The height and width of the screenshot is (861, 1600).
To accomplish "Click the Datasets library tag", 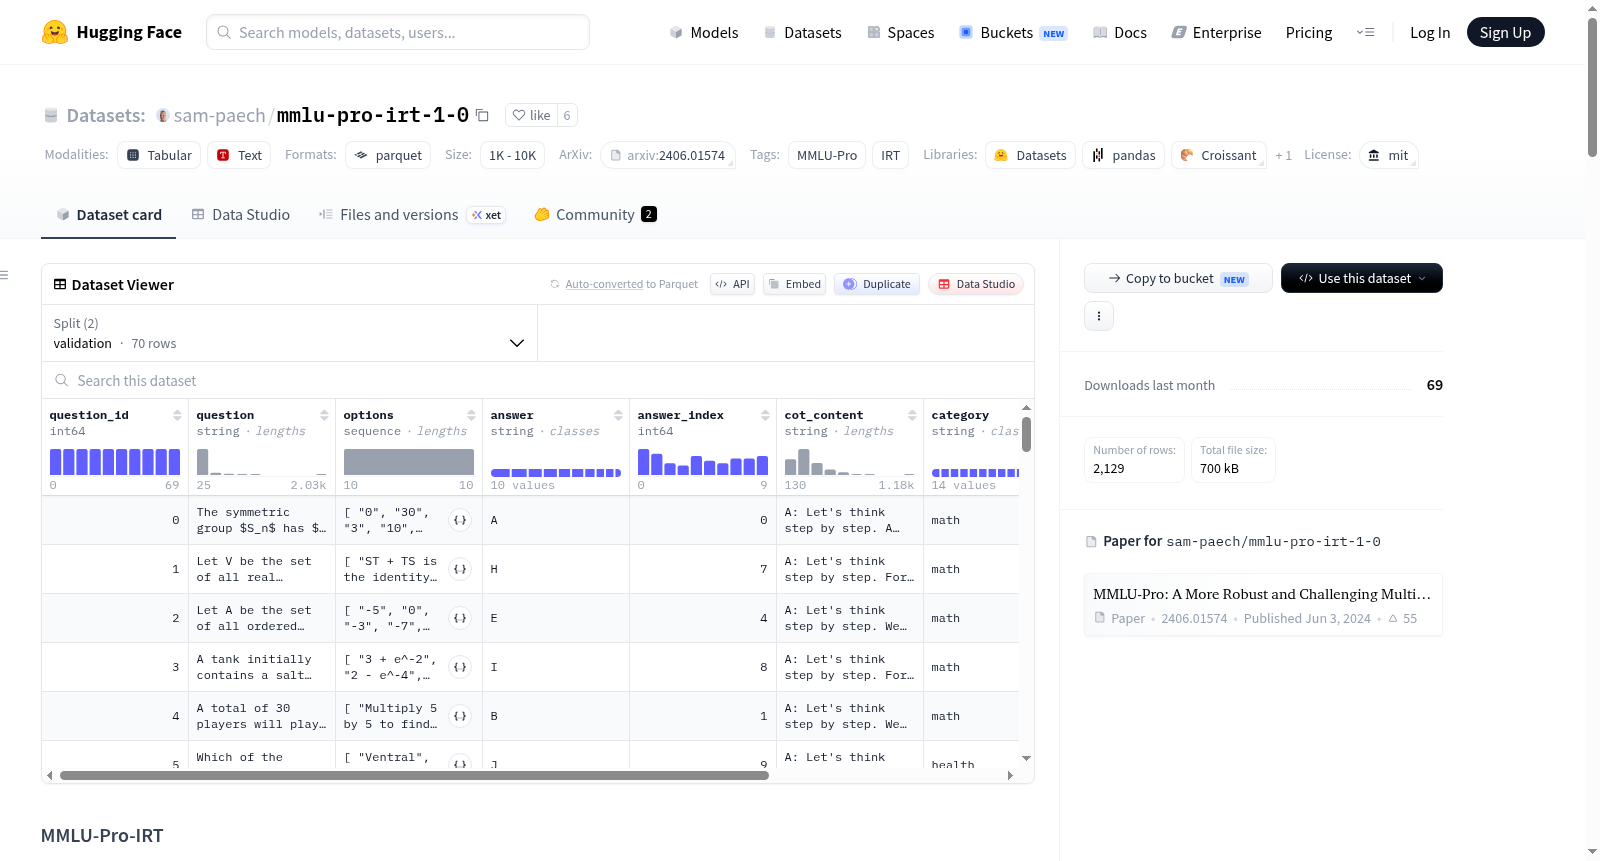I will [1031, 155].
